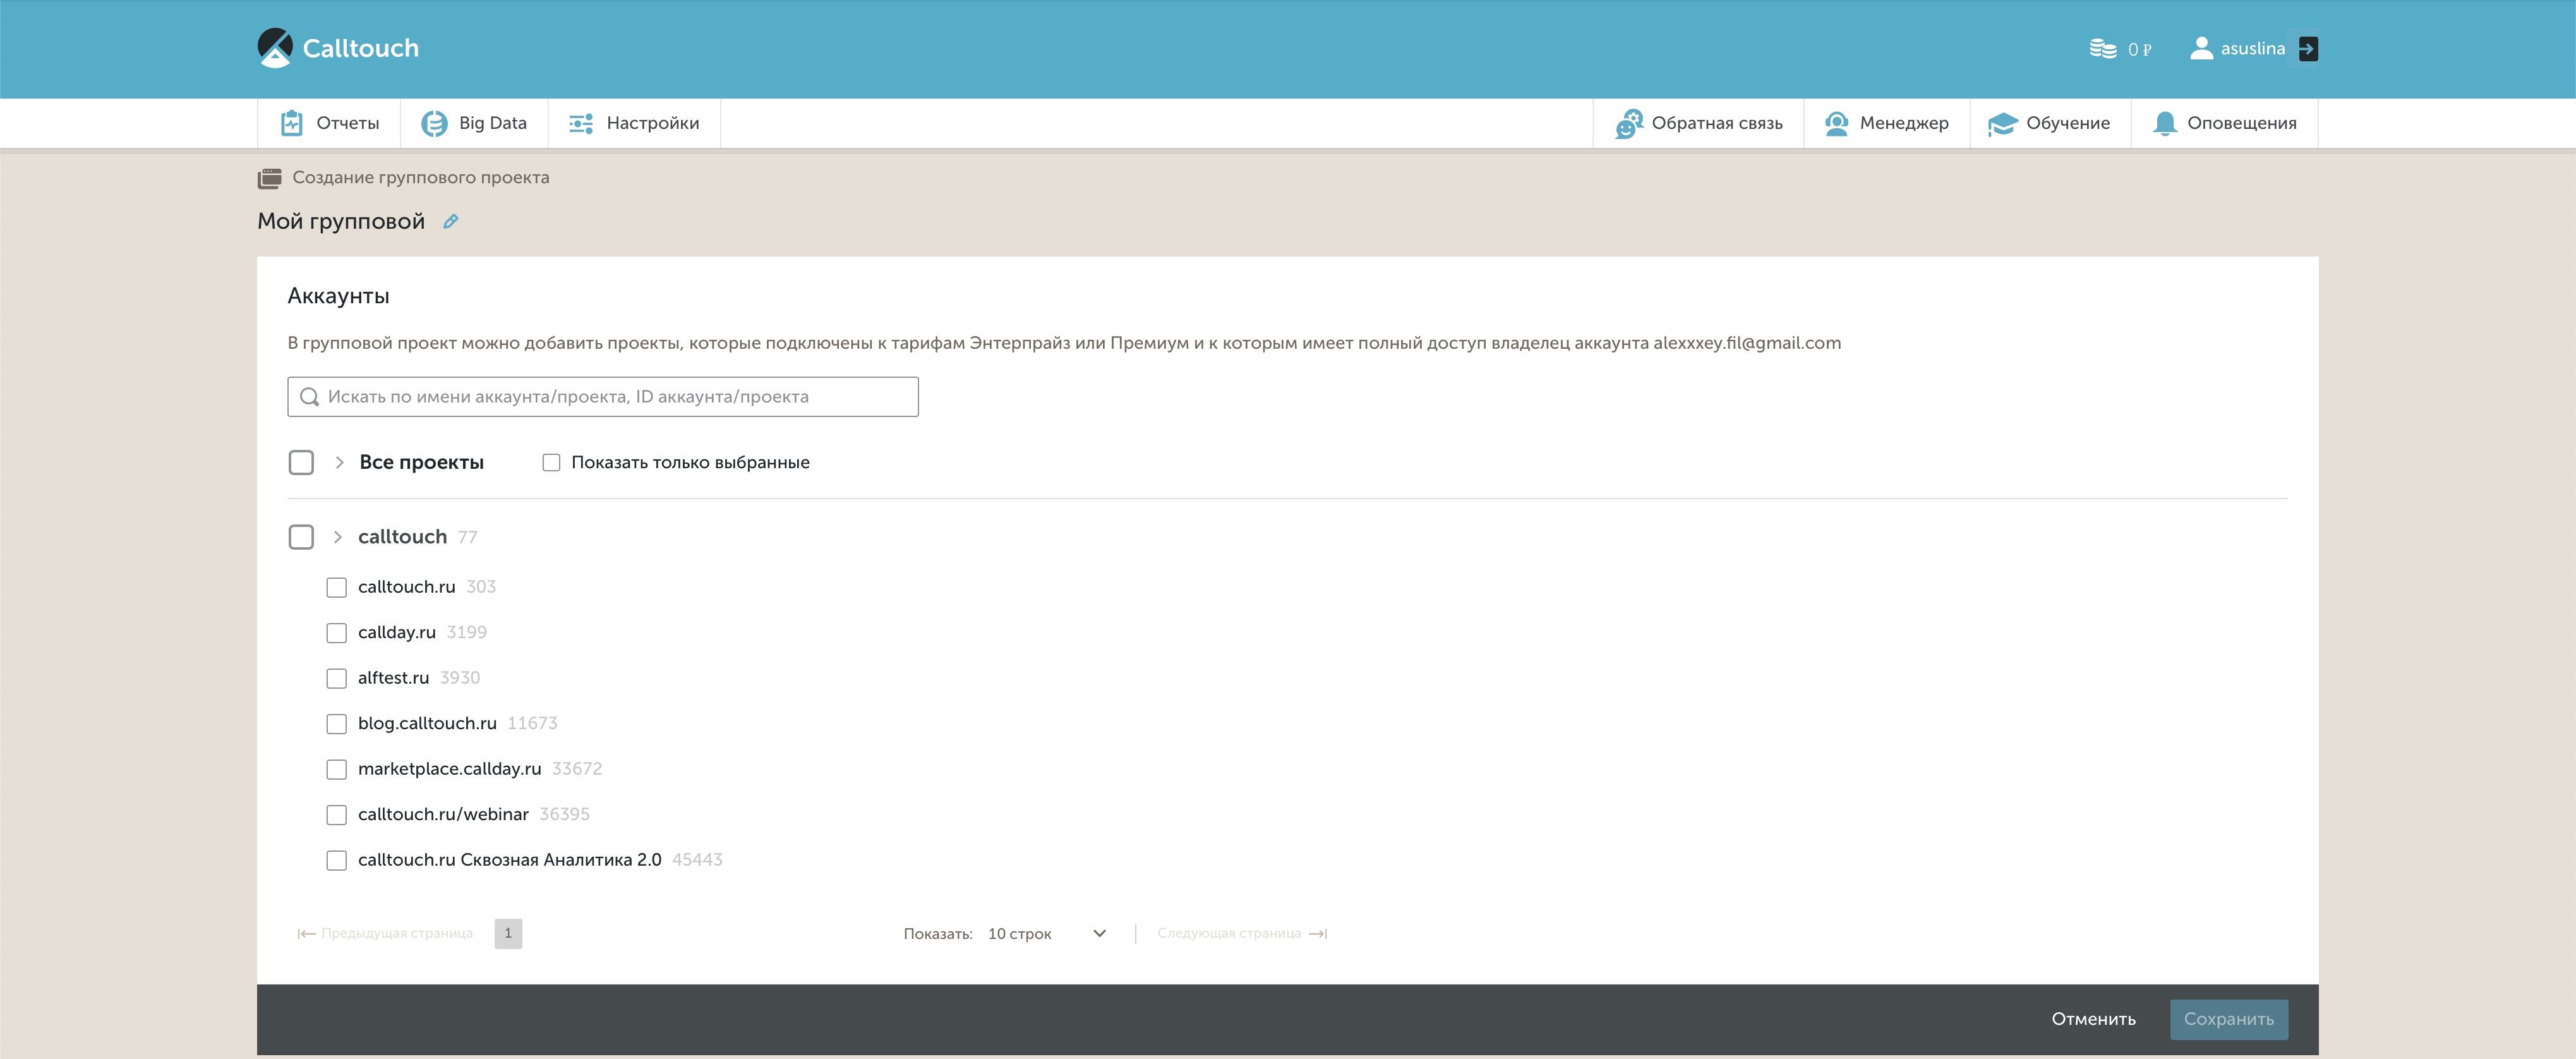Check the calltouch.ru 303 project
This screenshot has width=2576, height=1059.
[337, 587]
